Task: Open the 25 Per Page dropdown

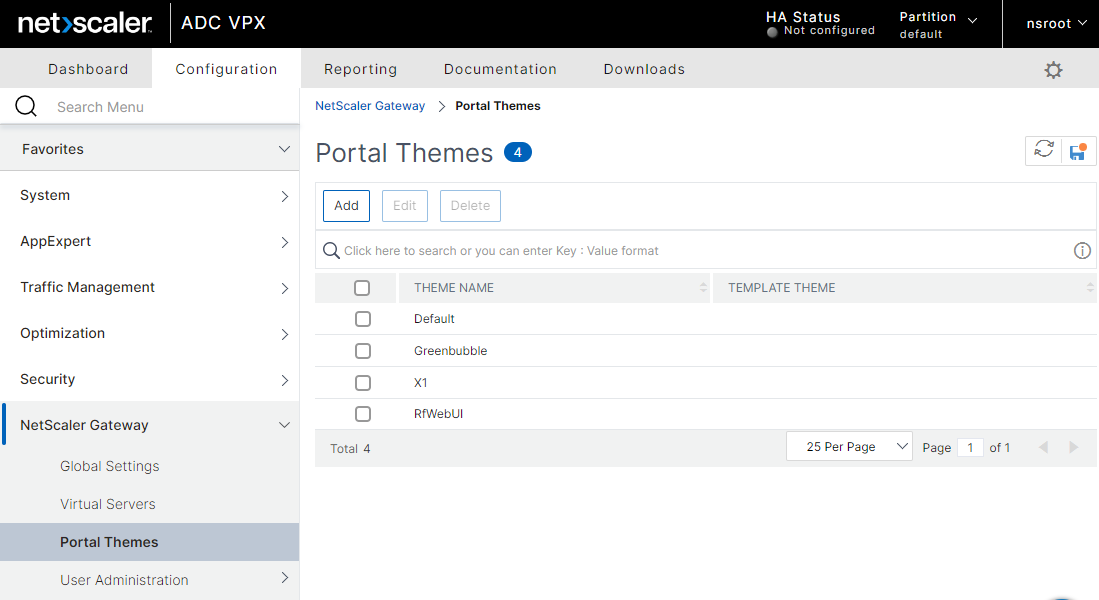Action: [x=849, y=447]
